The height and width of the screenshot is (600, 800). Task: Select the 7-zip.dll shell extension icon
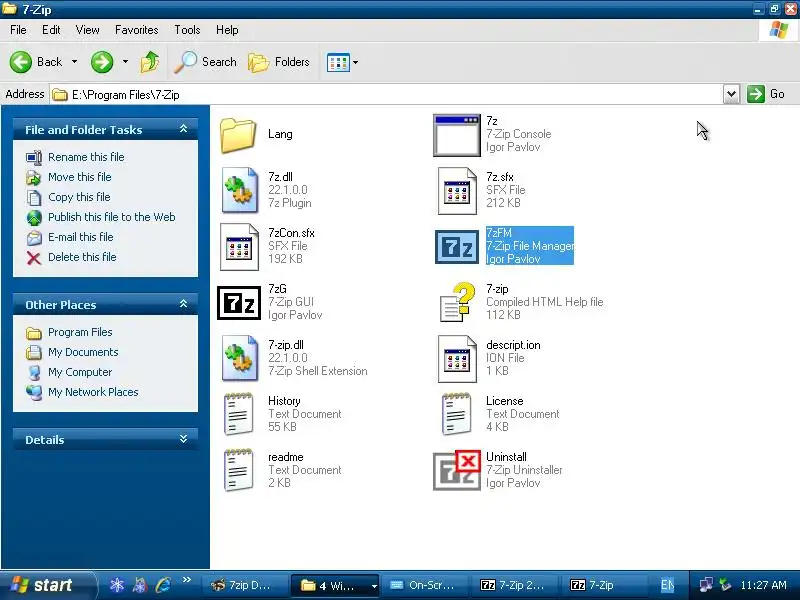239,358
